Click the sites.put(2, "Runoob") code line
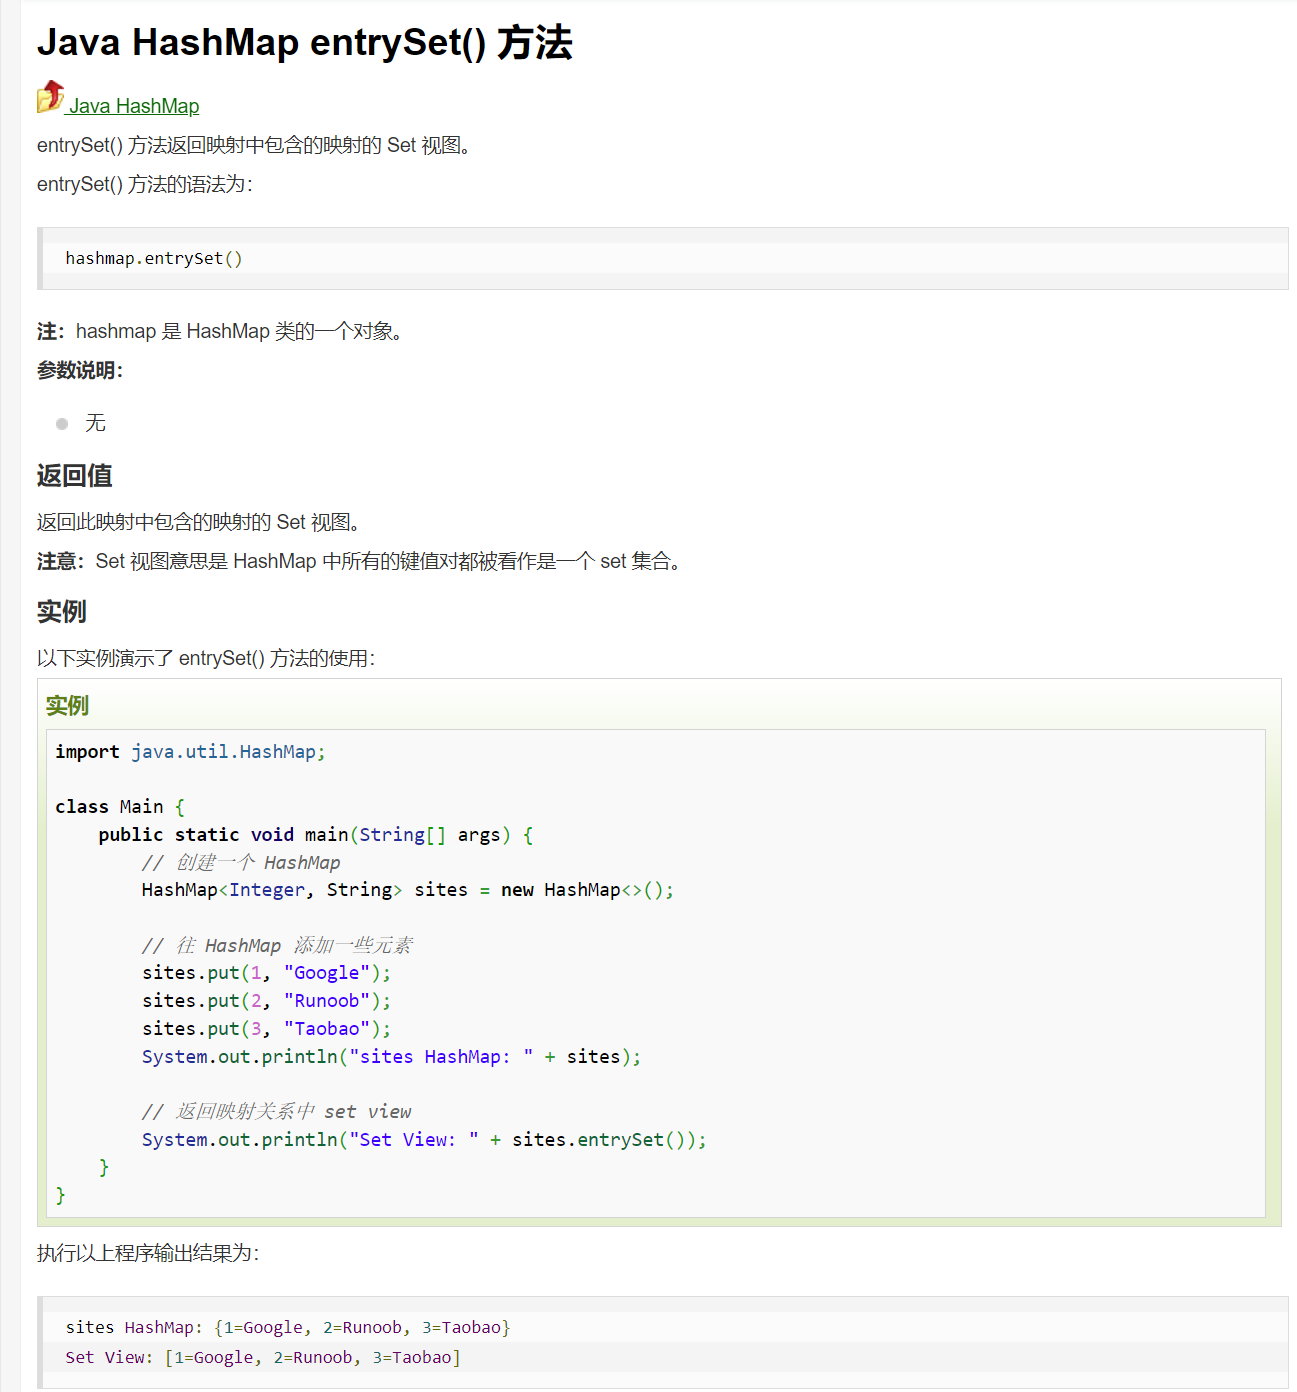Viewport: 1297px width, 1392px height. pyautogui.click(x=265, y=1000)
